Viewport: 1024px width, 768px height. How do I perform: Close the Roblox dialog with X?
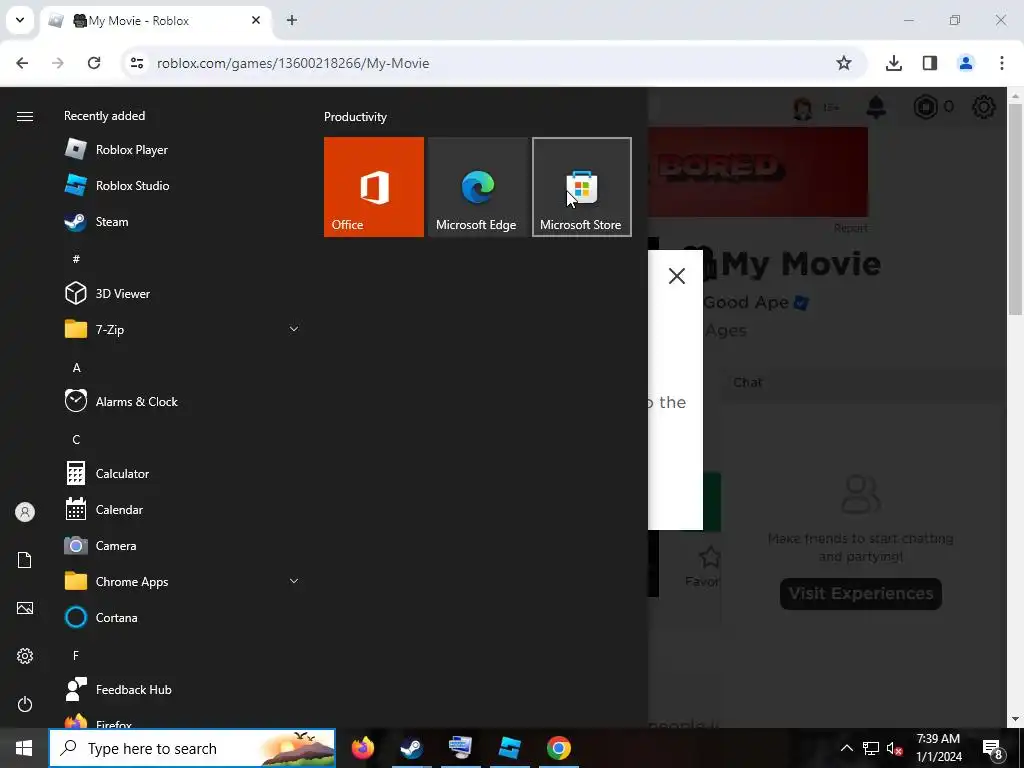point(677,276)
